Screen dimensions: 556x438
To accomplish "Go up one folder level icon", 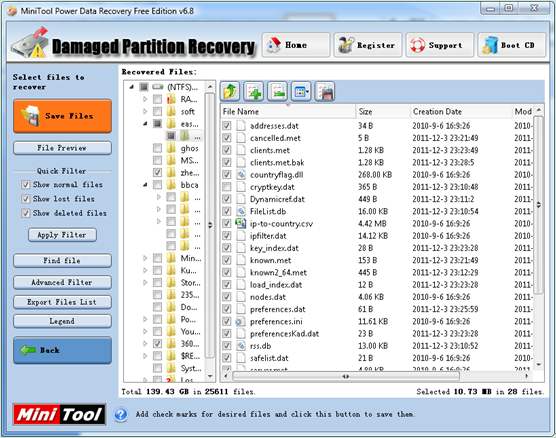I will (x=230, y=92).
